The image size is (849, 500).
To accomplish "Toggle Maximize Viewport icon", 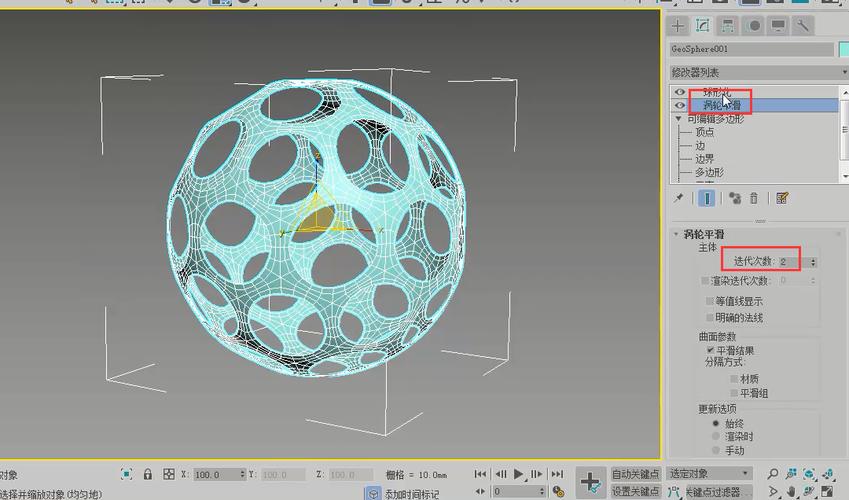I will 827,492.
